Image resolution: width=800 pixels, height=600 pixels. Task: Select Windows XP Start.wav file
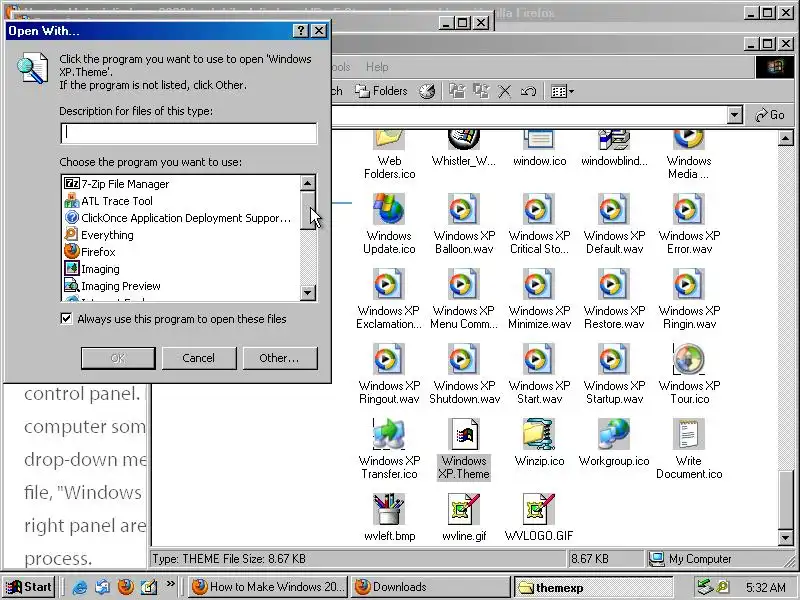point(539,374)
